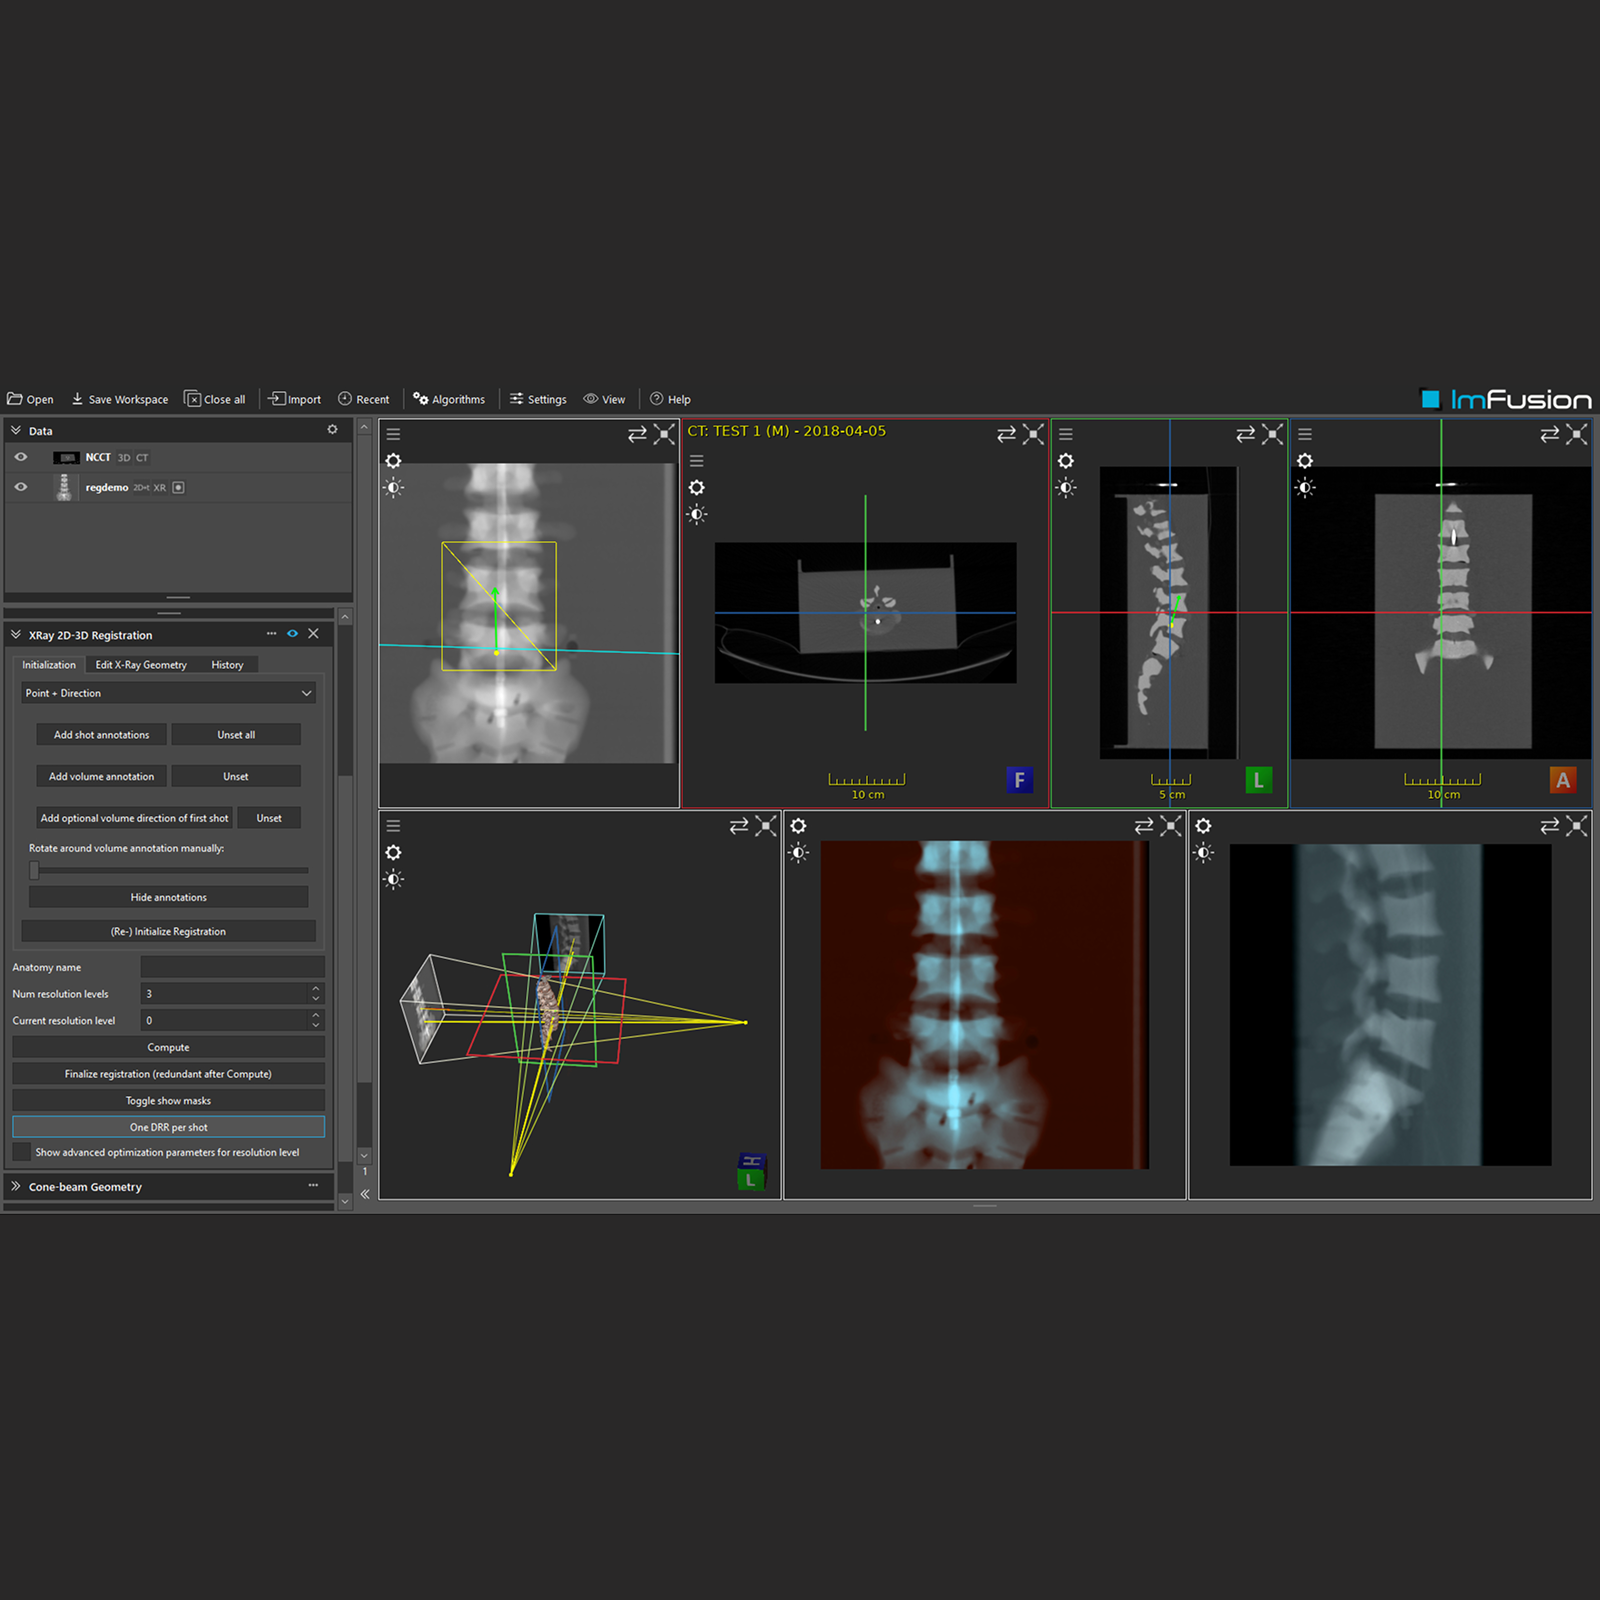Open the Point + Direction dropdown
The height and width of the screenshot is (1600, 1600).
pyautogui.click(x=168, y=693)
